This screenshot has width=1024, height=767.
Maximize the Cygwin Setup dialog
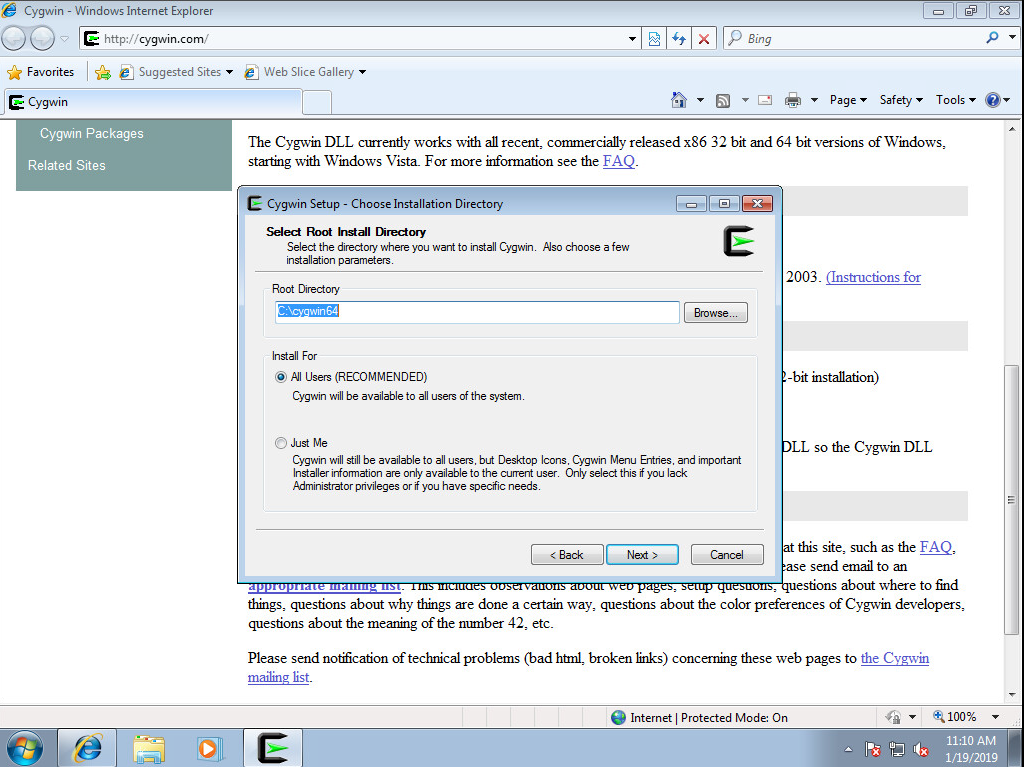click(724, 204)
